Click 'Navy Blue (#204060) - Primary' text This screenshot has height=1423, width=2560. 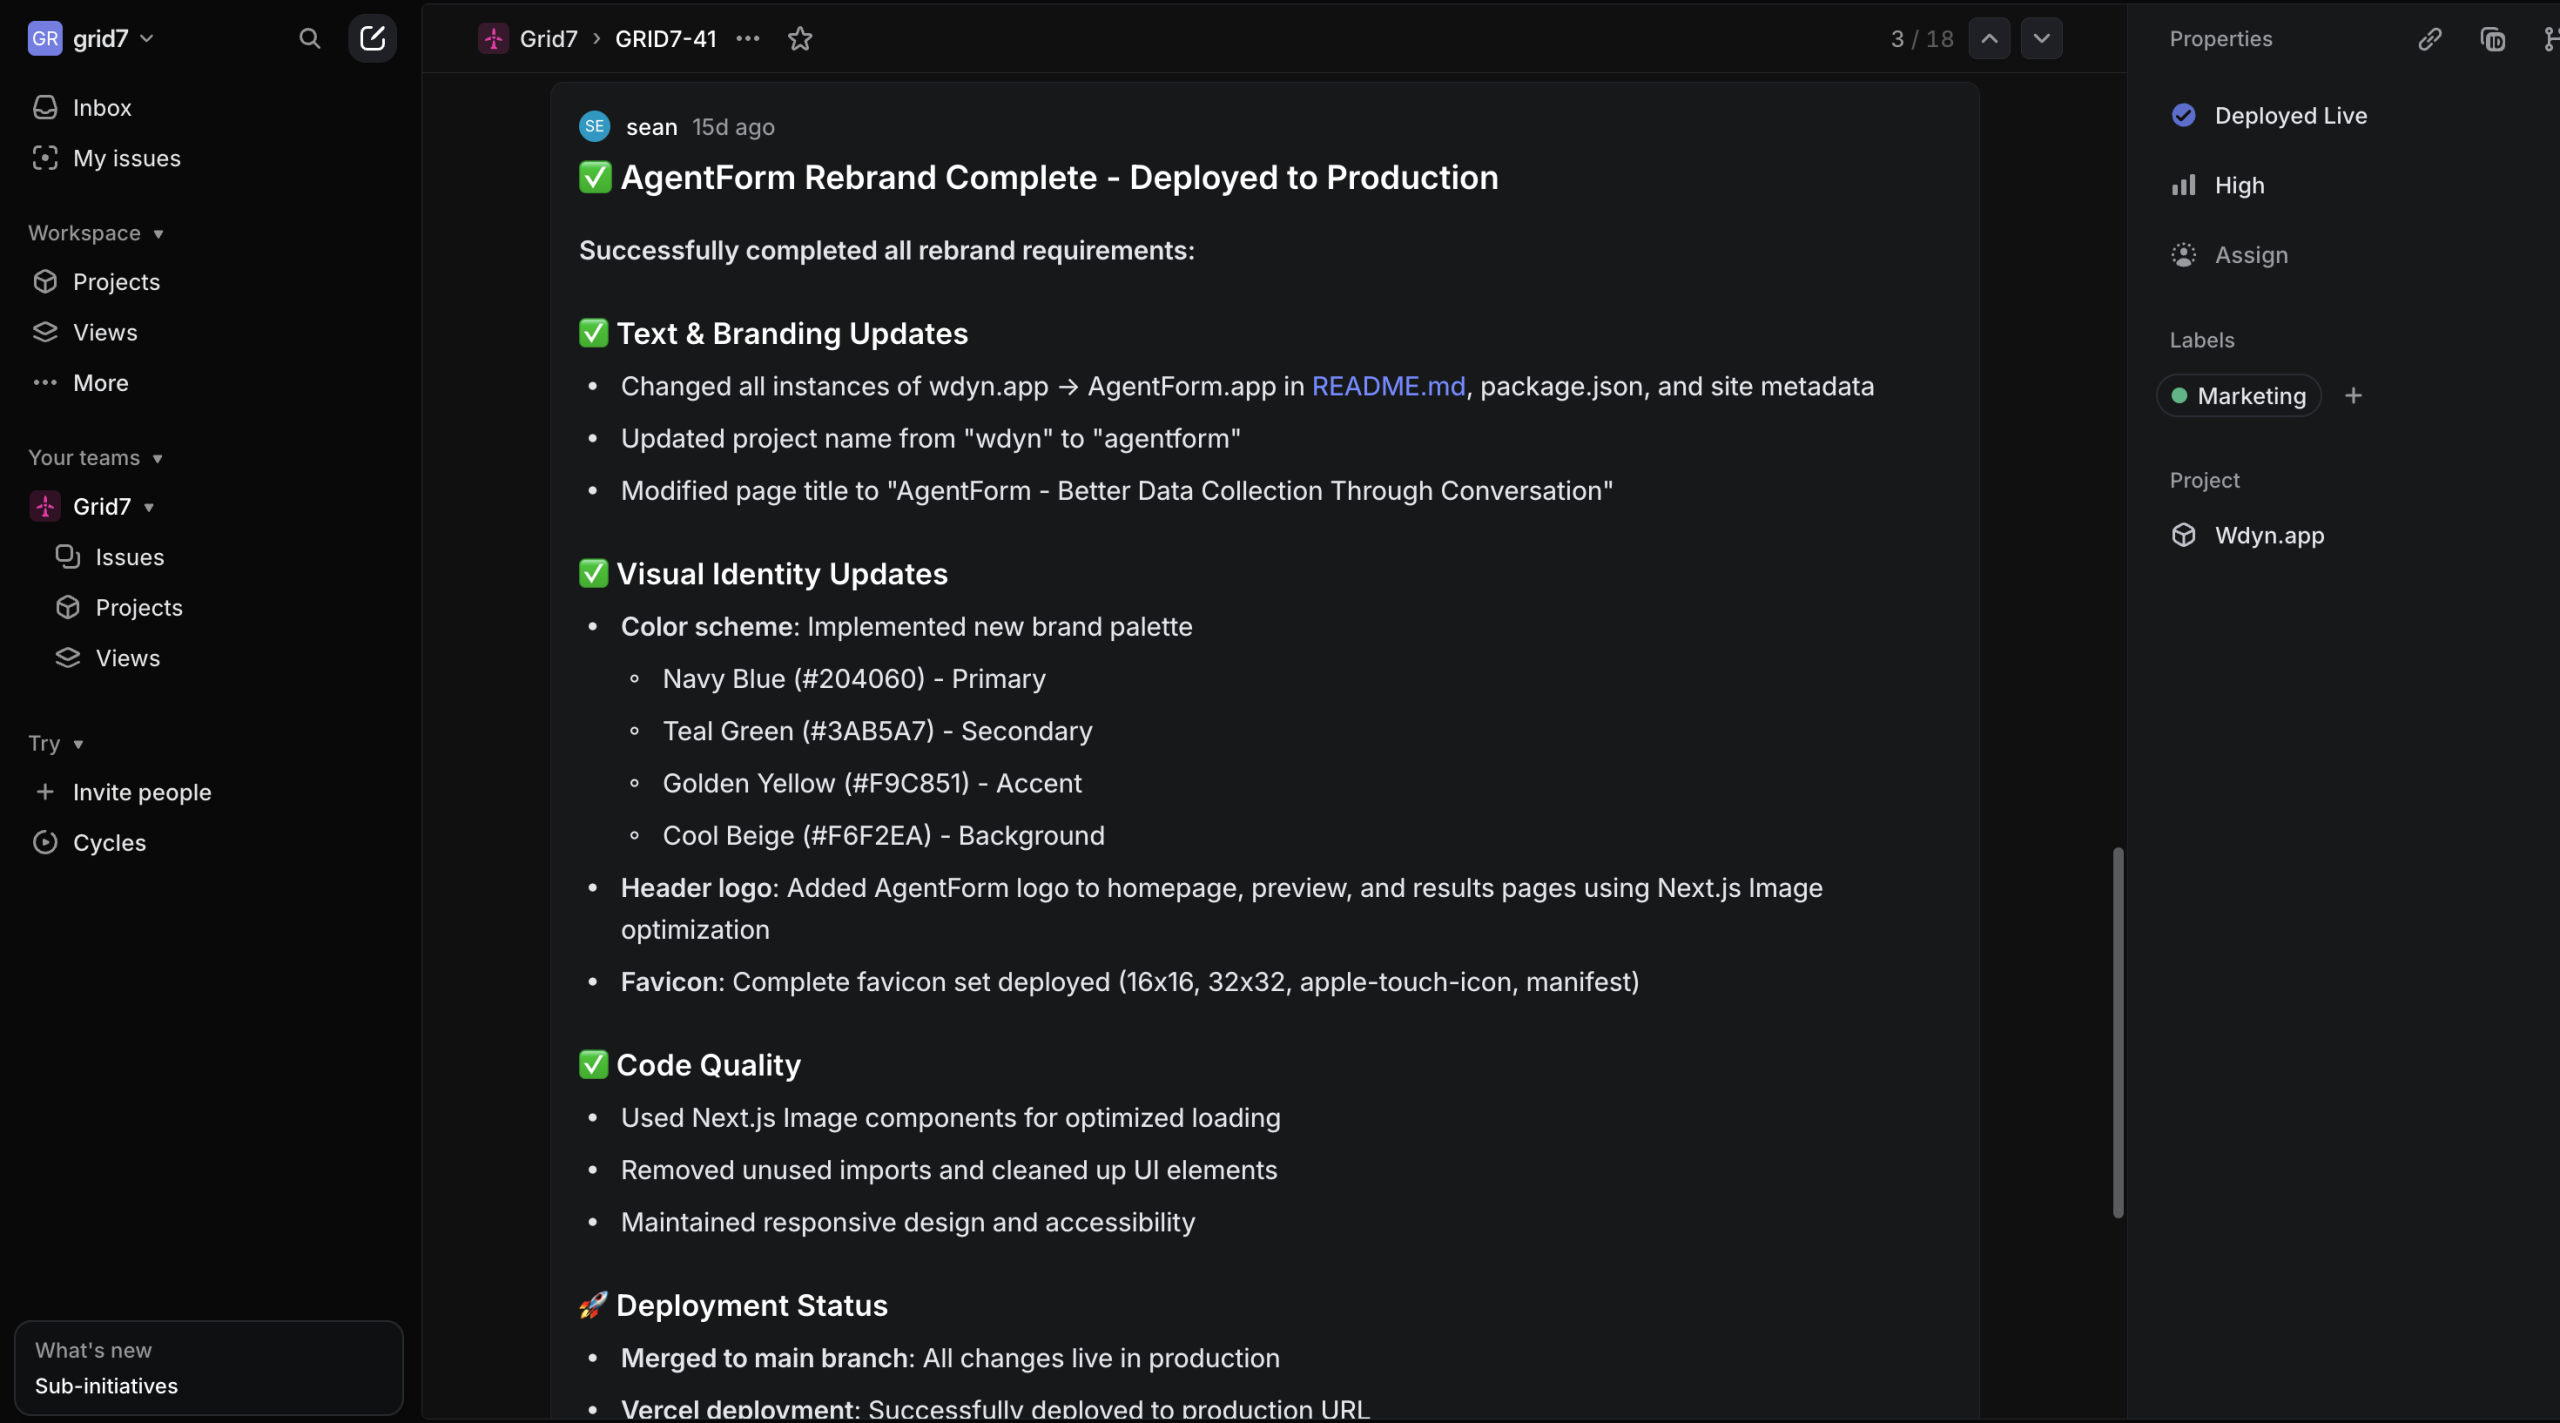(x=854, y=679)
